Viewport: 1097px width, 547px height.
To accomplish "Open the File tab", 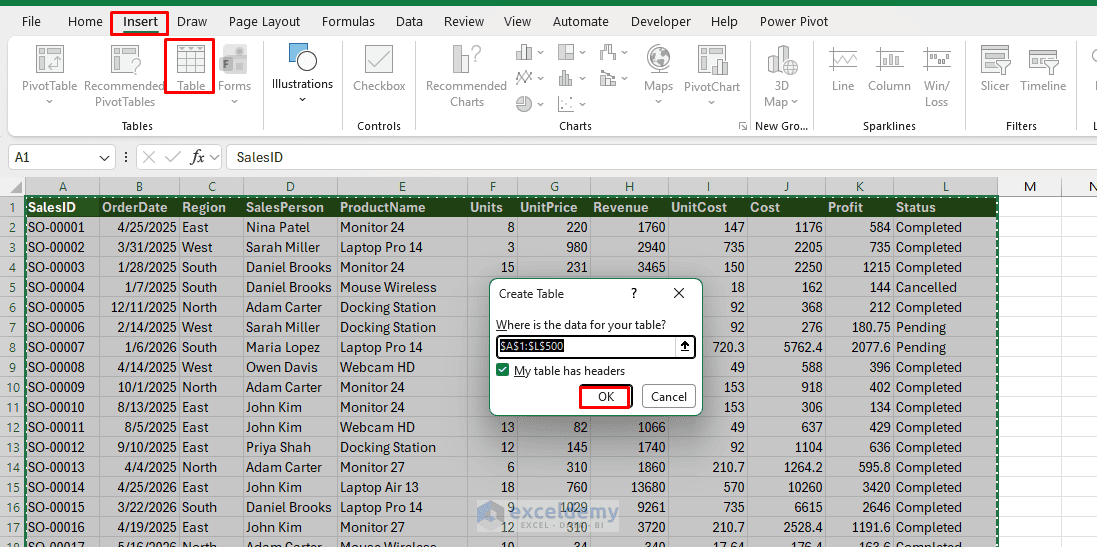I will tap(31, 22).
